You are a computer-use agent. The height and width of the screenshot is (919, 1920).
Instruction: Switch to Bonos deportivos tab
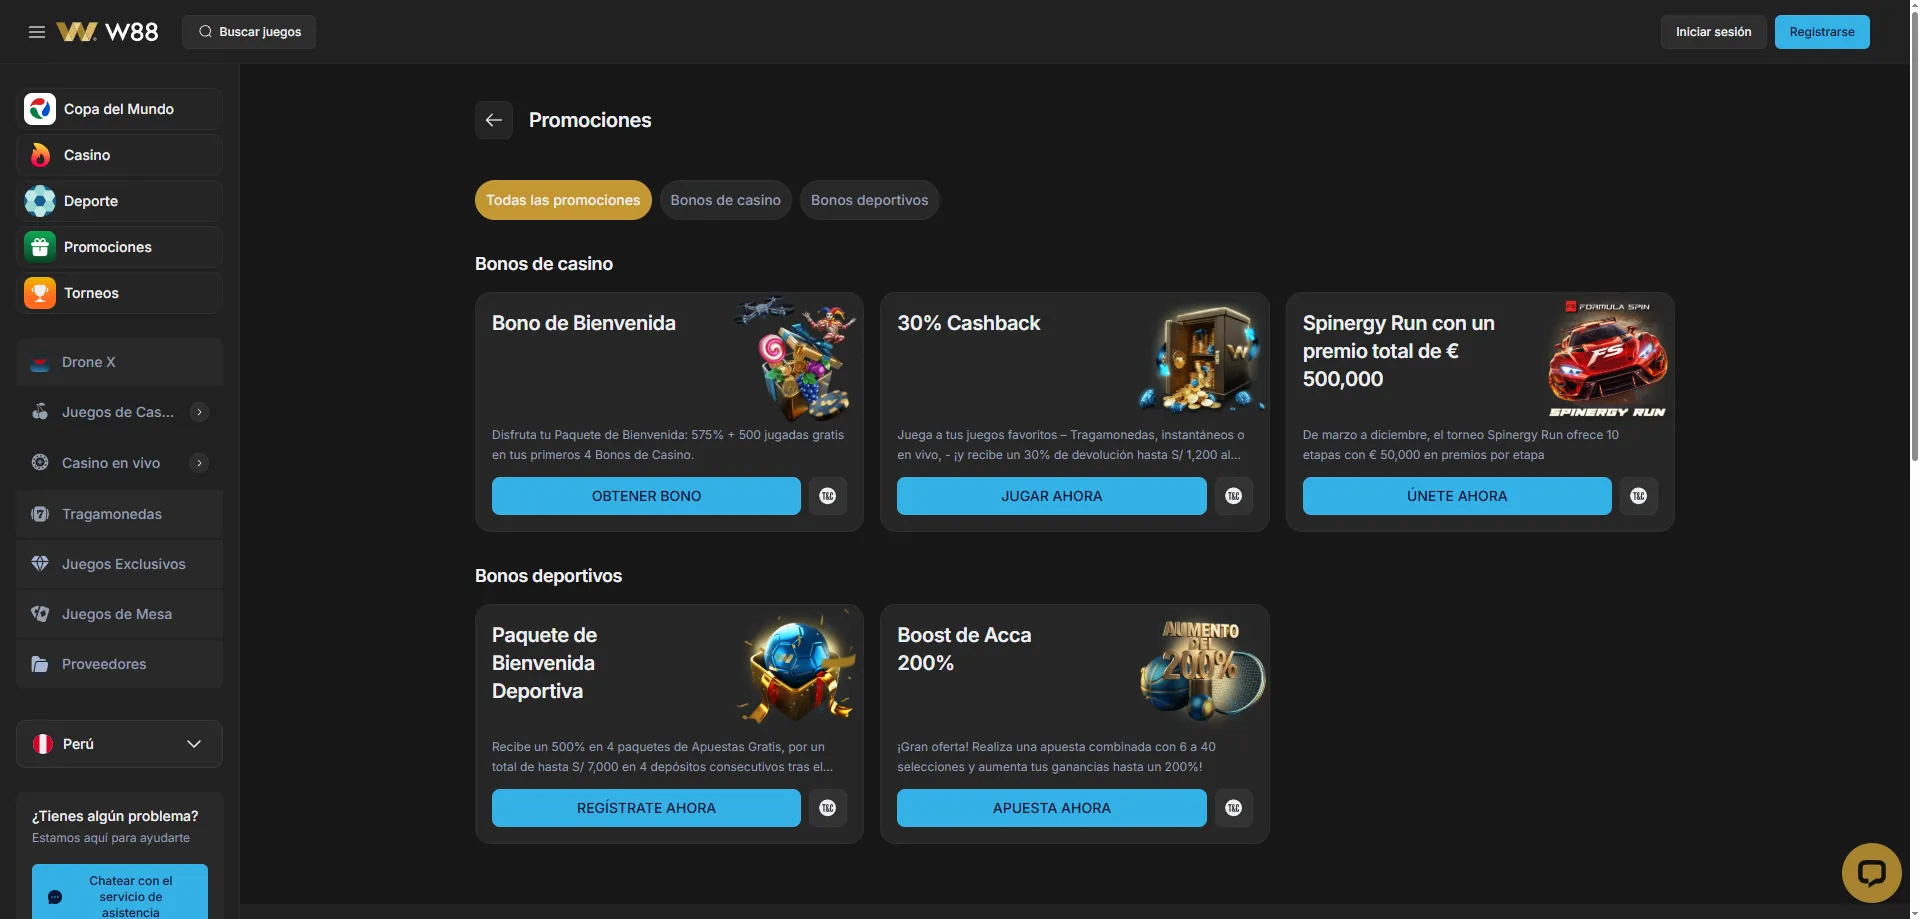coord(870,200)
